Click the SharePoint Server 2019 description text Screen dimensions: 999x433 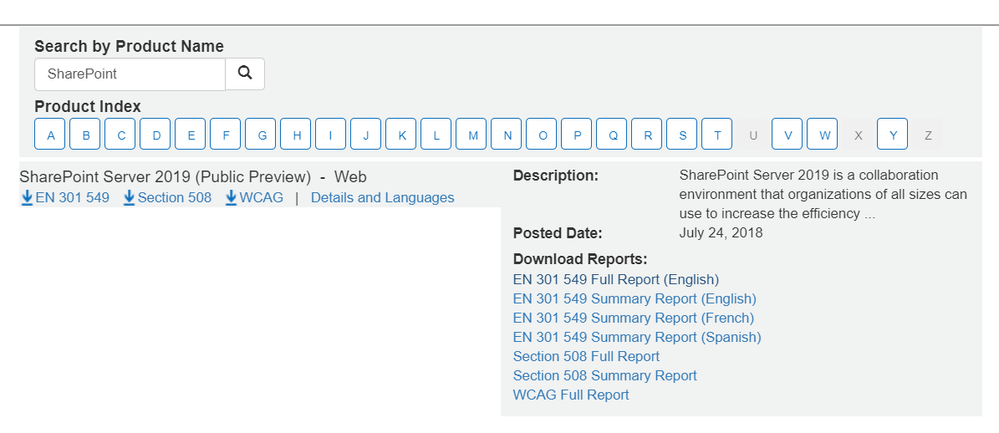tap(823, 194)
